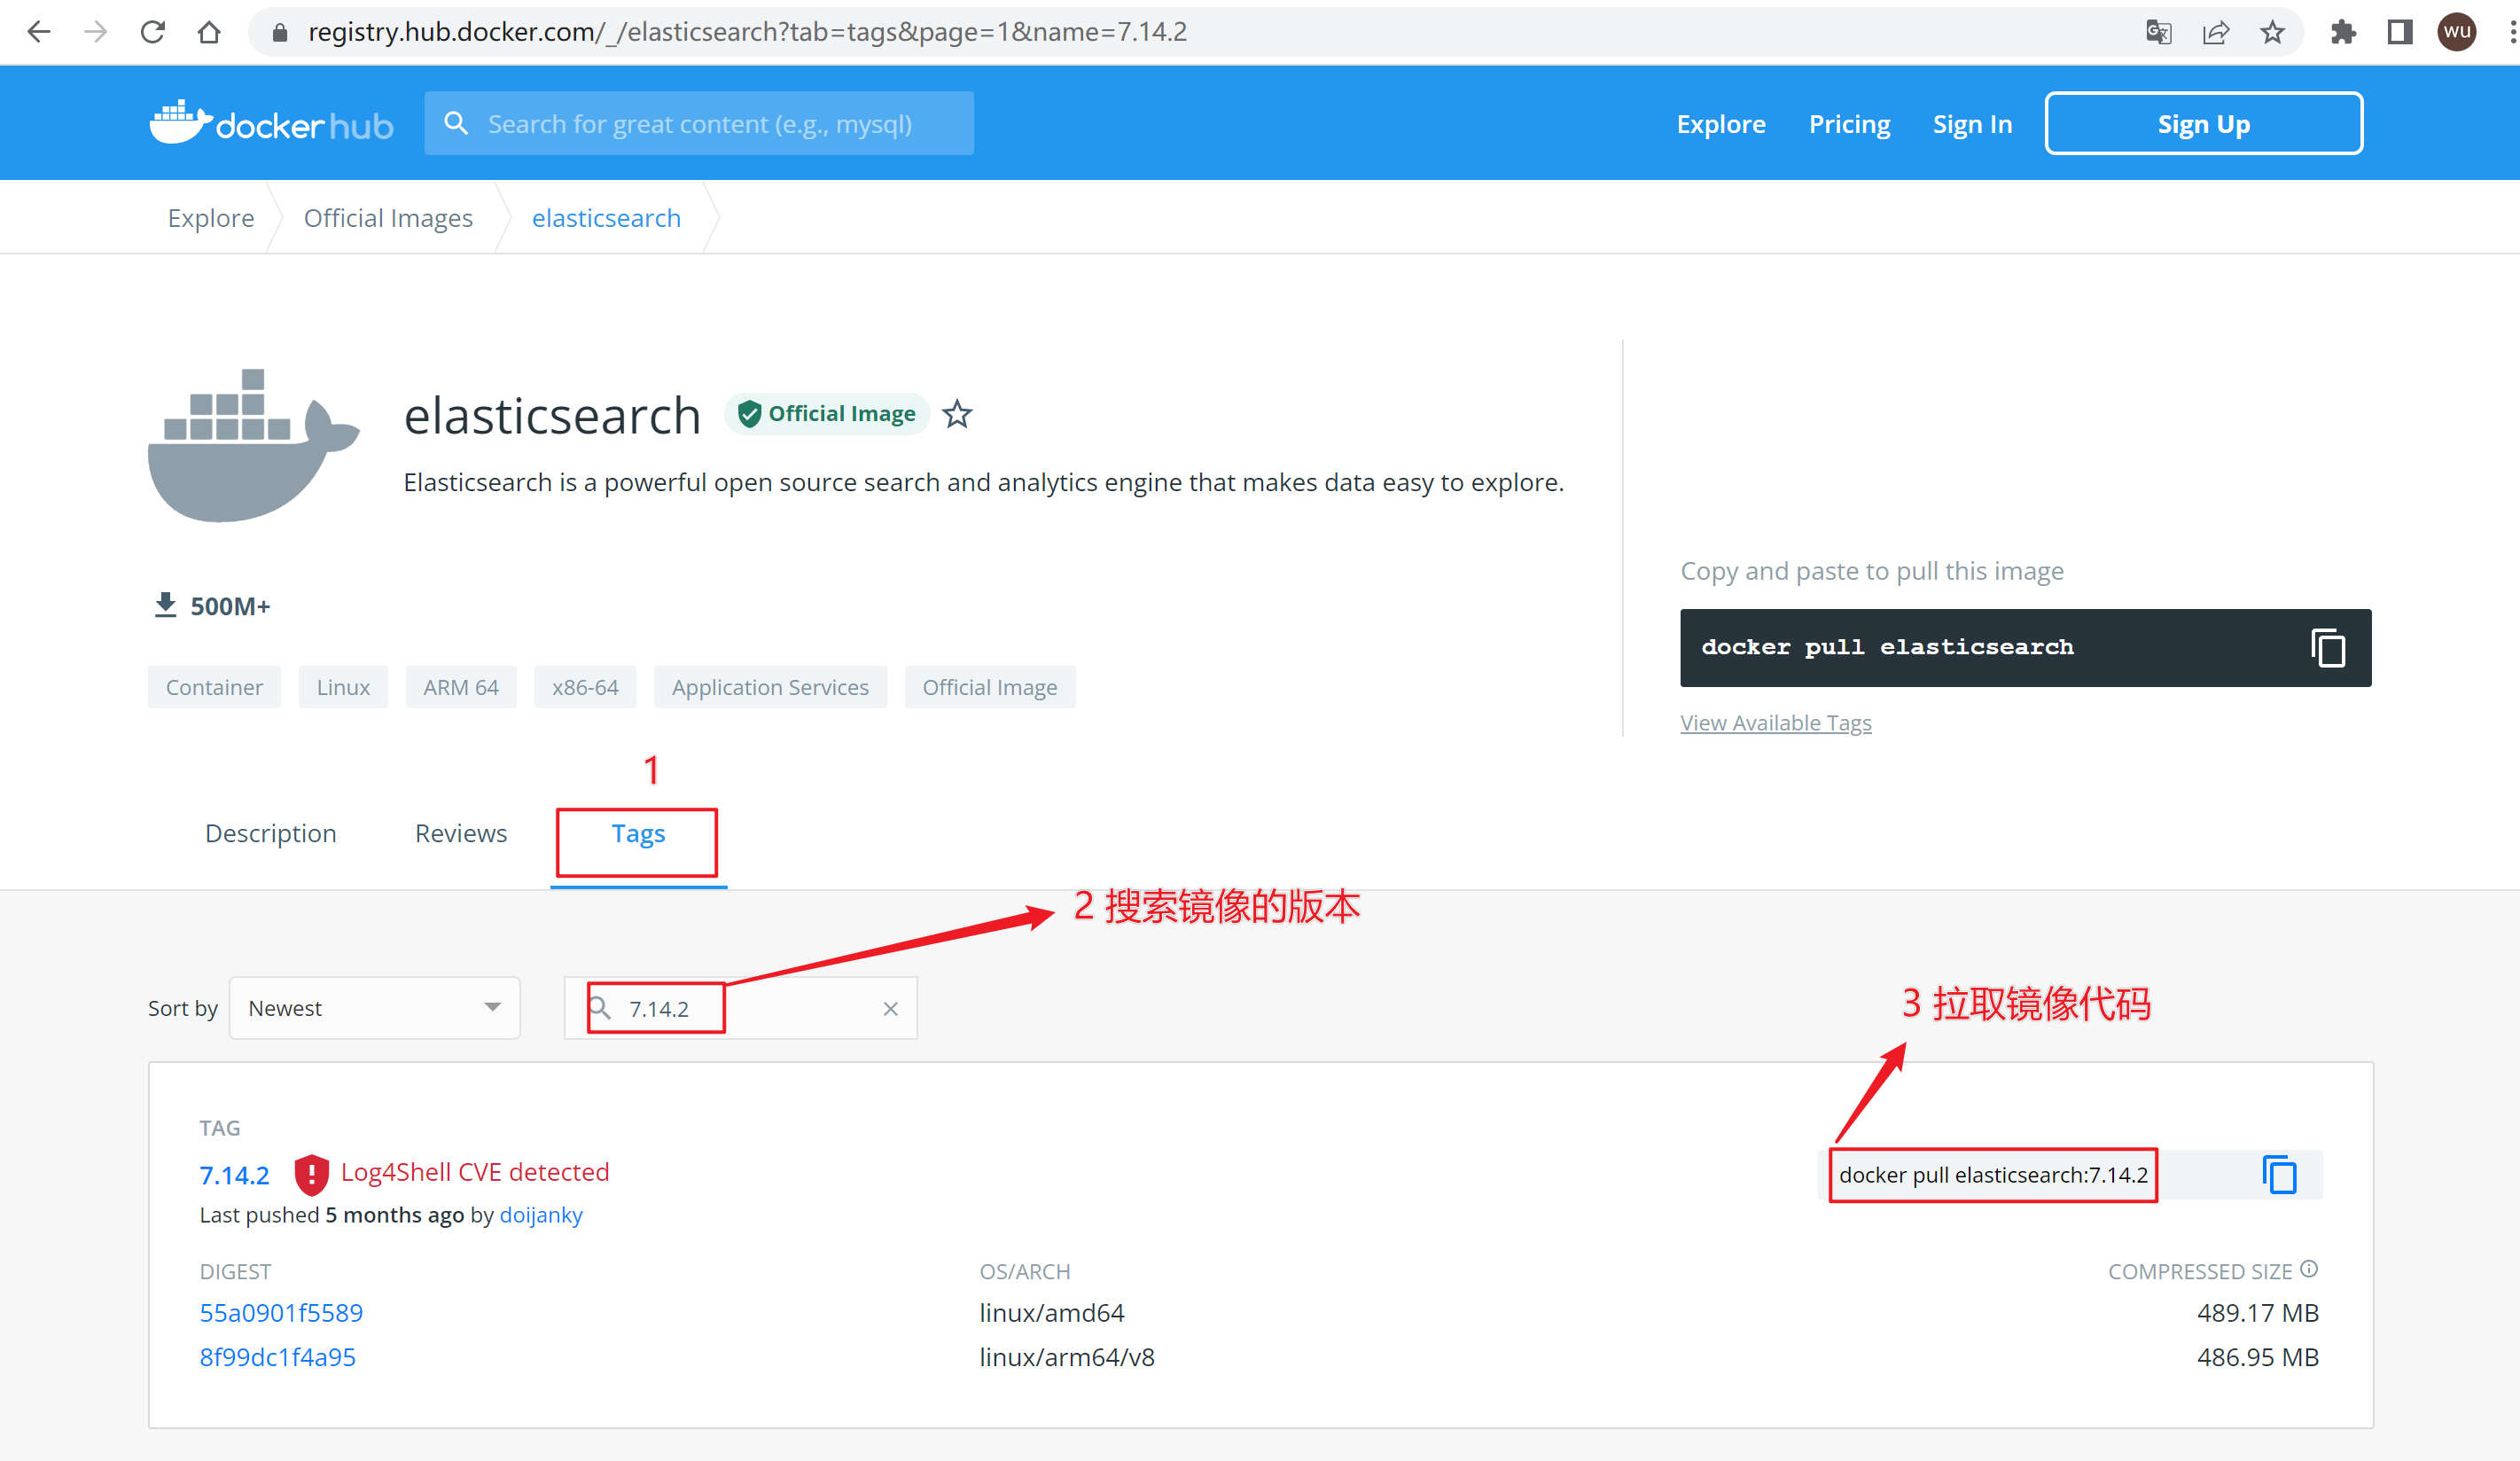Open the 55a0901f5589 digest link
2520x1461 pixels.
pos(281,1313)
